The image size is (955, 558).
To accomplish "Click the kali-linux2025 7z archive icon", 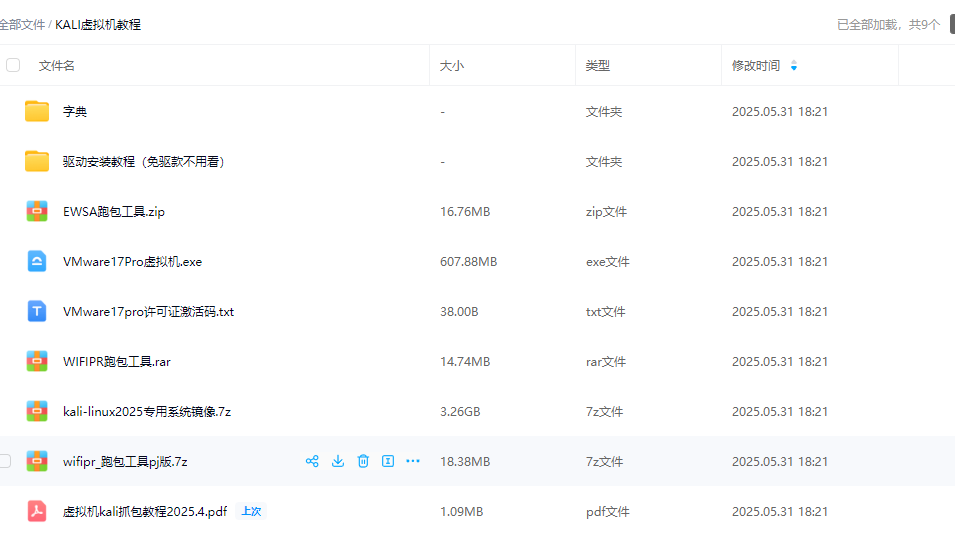I will [x=37, y=411].
